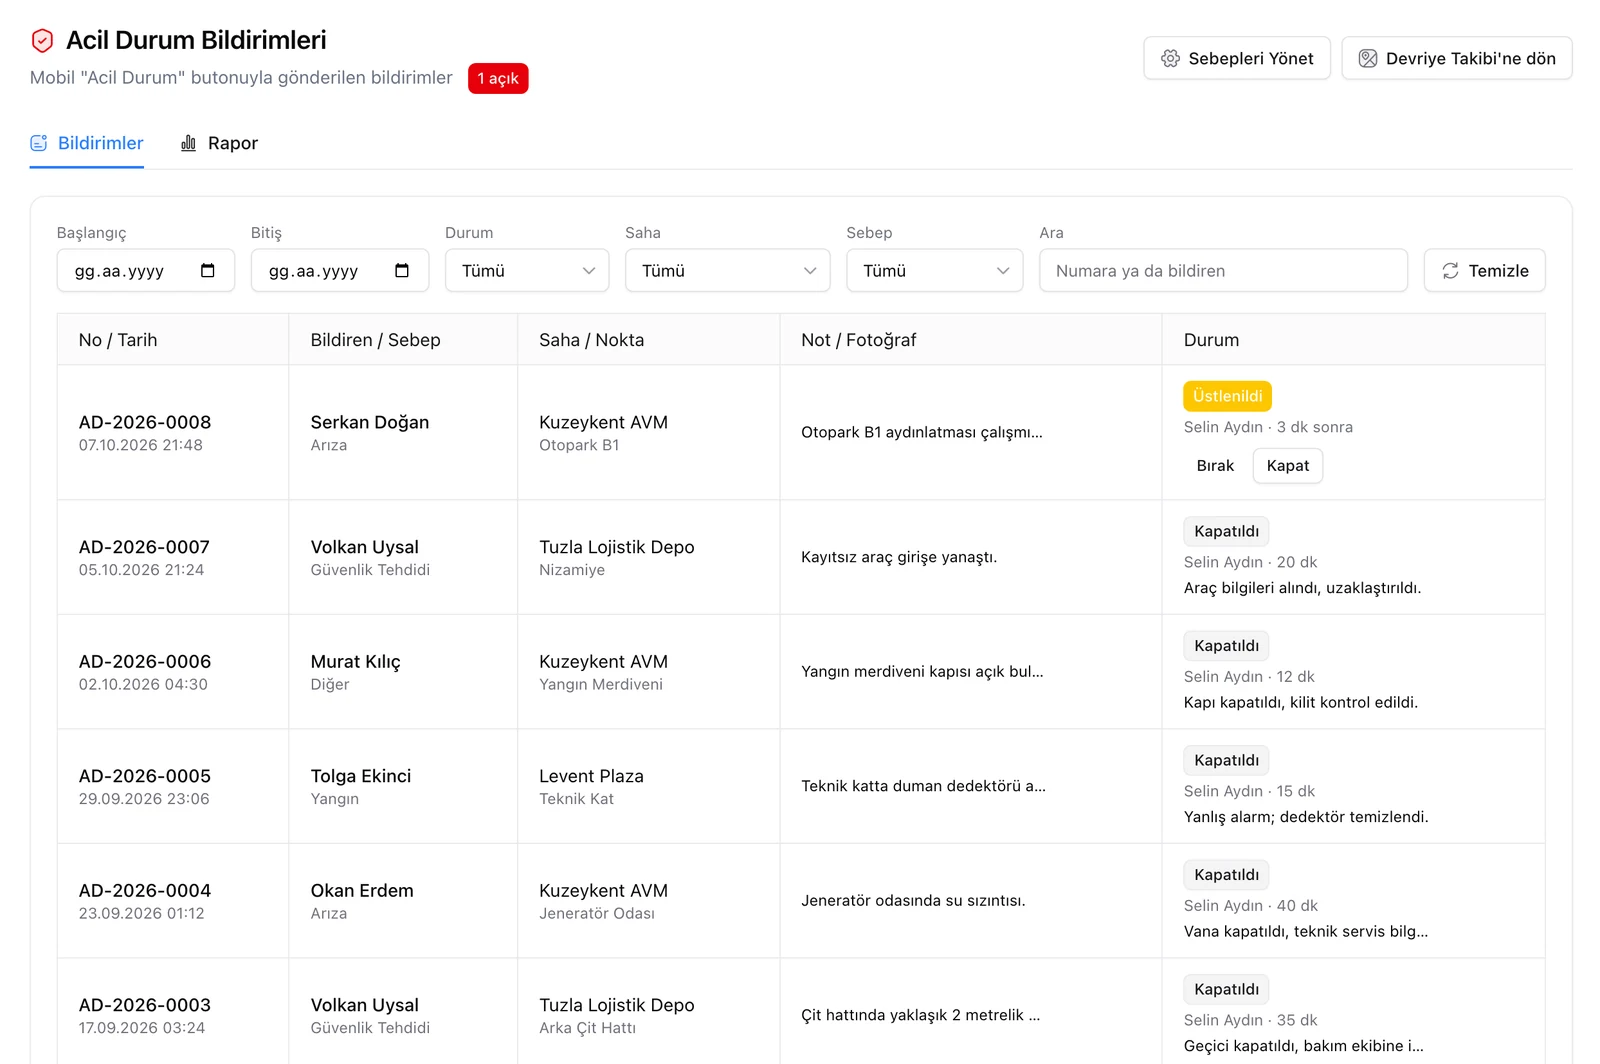
Task: Select report number AD-2026-0003
Action: tap(145, 1005)
